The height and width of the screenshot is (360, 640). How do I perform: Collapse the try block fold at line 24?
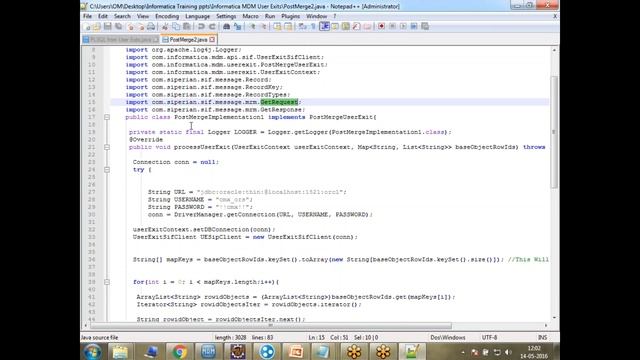click(x=107, y=169)
